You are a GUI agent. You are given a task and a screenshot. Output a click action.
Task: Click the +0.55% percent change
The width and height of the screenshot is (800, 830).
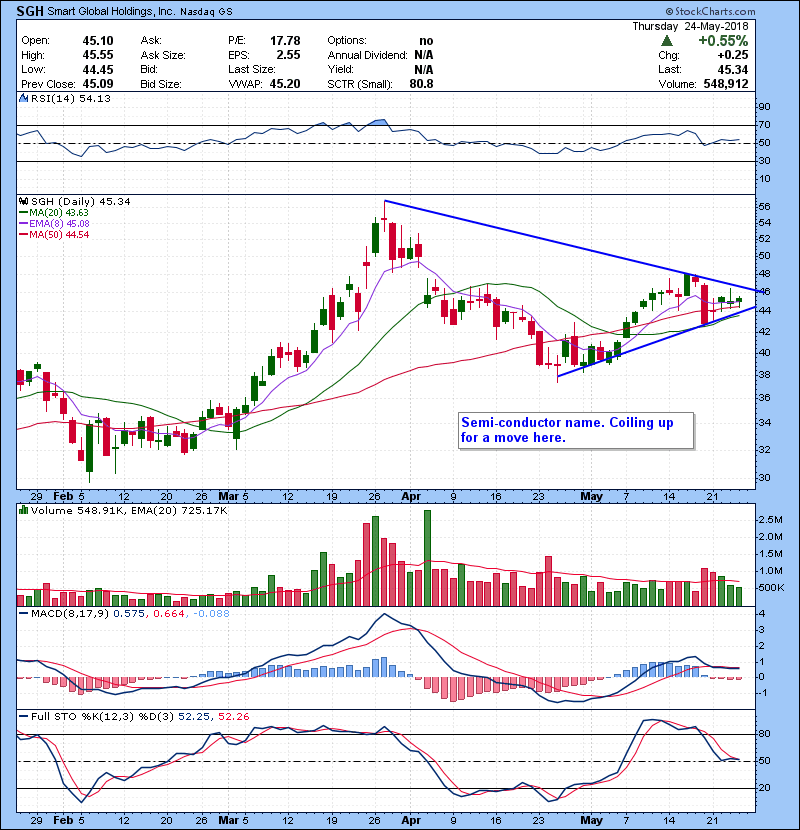pyautogui.click(x=723, y=41)
